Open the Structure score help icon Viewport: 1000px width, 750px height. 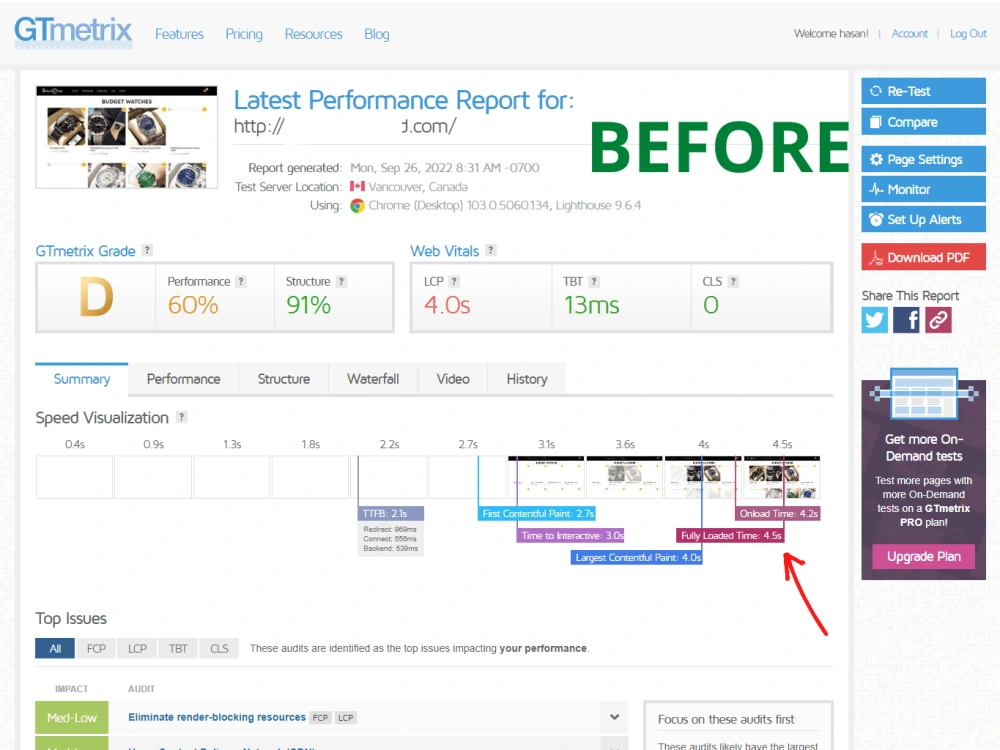pos(341,281)
